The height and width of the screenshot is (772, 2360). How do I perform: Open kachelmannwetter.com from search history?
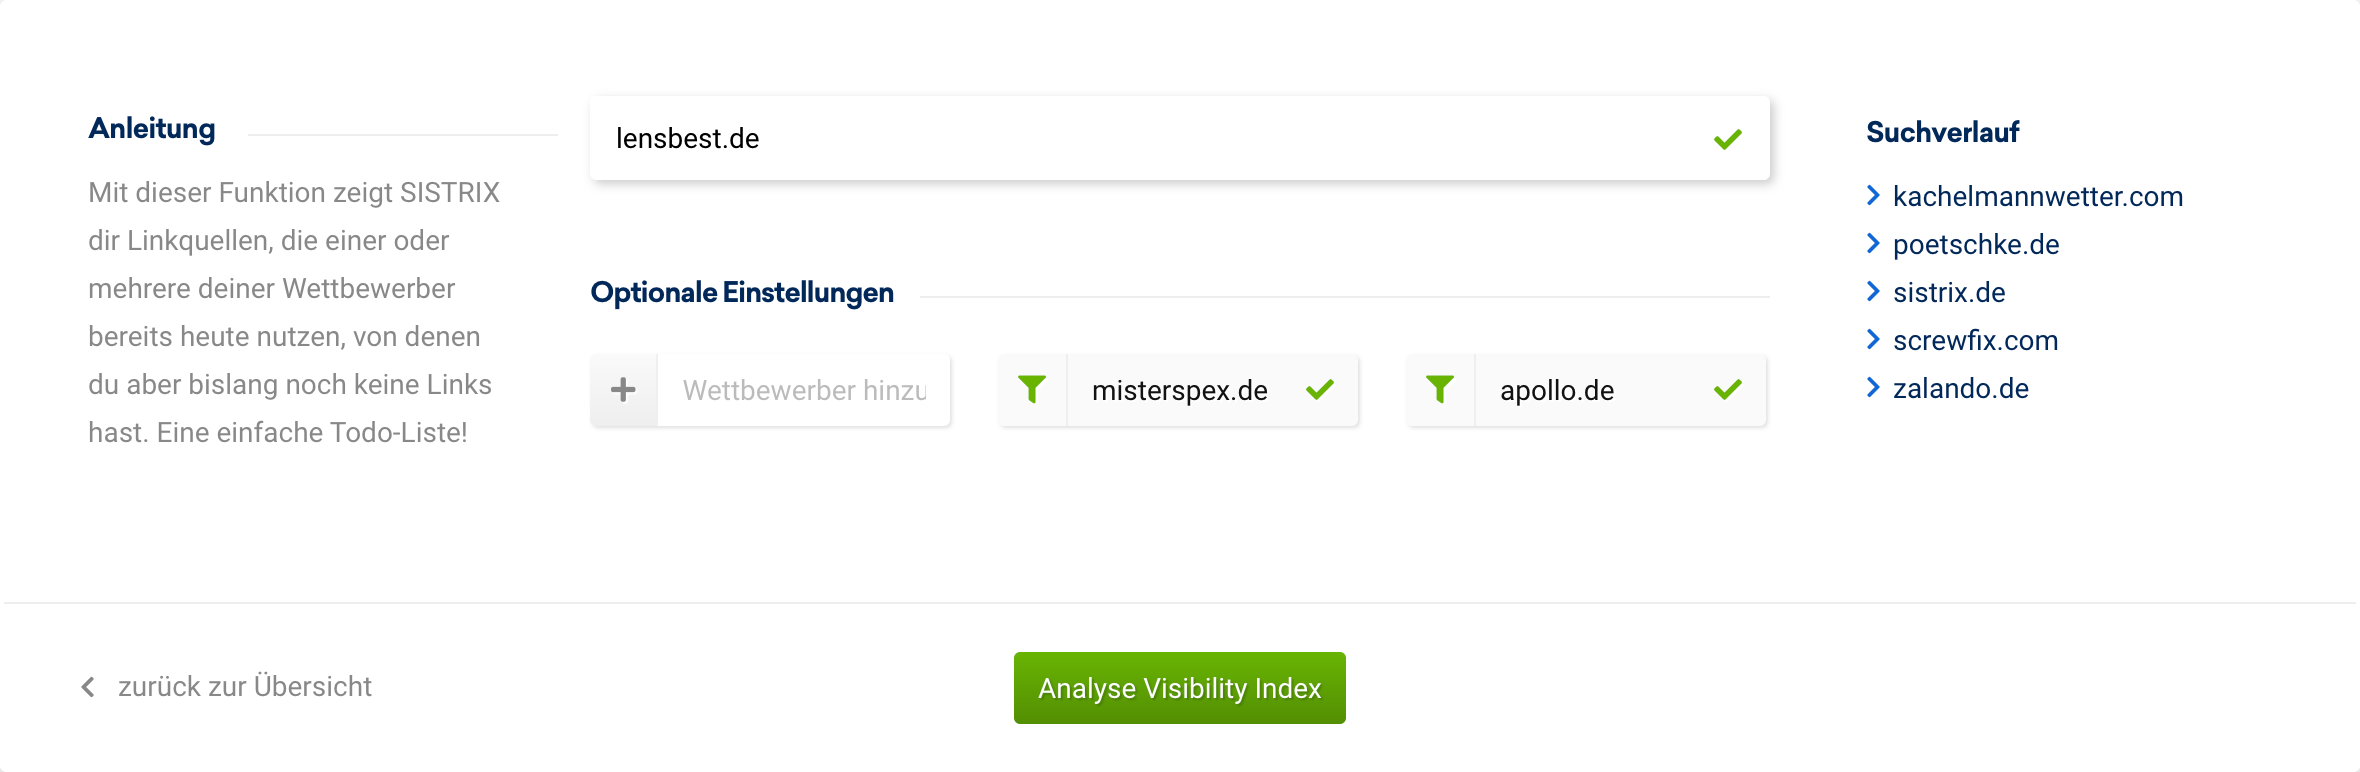tap(2037, 197)
